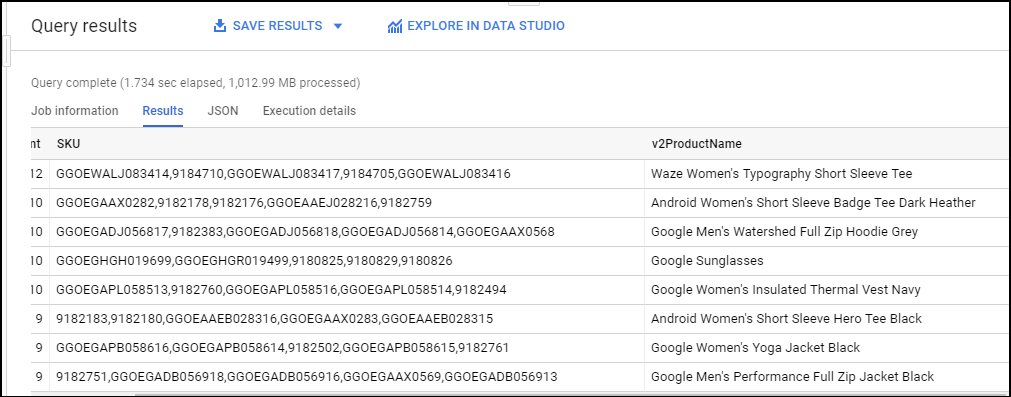The width and height of the screenshot is (1011, 397).
Task: Select Google Men's Performance Full Zip Jacket cell
Action: 827,377
